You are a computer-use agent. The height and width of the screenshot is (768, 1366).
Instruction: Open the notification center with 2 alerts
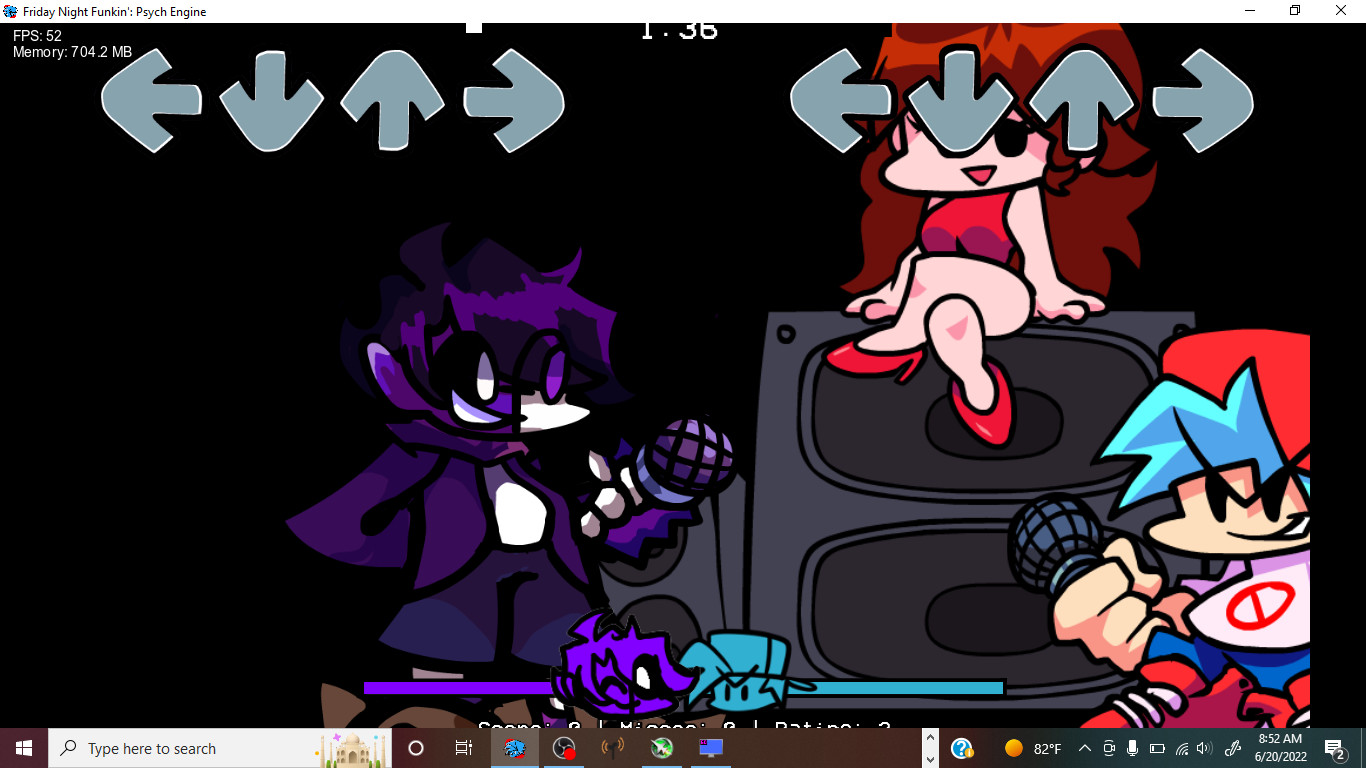click(x=1335, y=748)
